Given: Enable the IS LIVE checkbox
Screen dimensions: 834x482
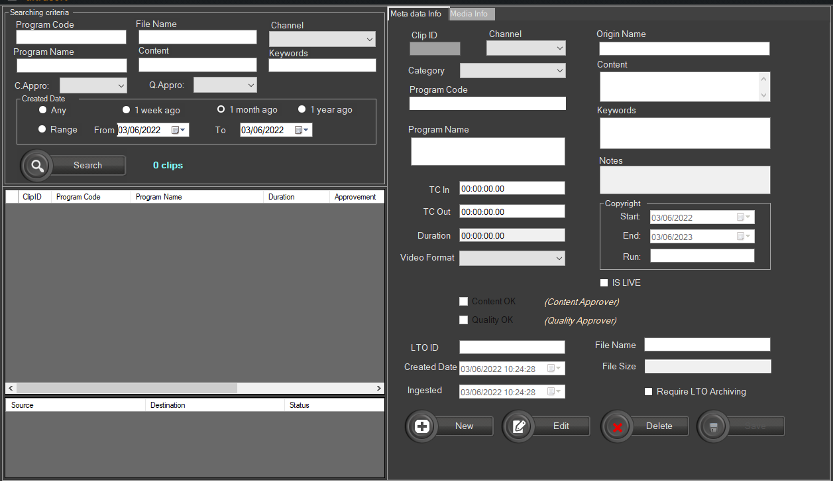Looking at the screenshot, I should [604, 283].
